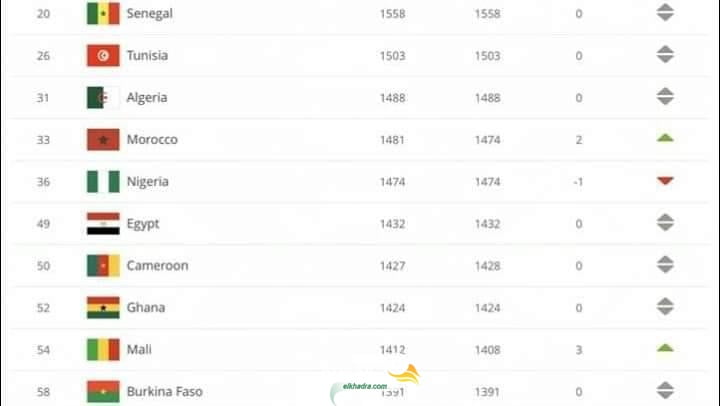Click Morocco's green up arrow indicator
The height and width of the screenshot is (406, 720).
[x=665, y=138]
